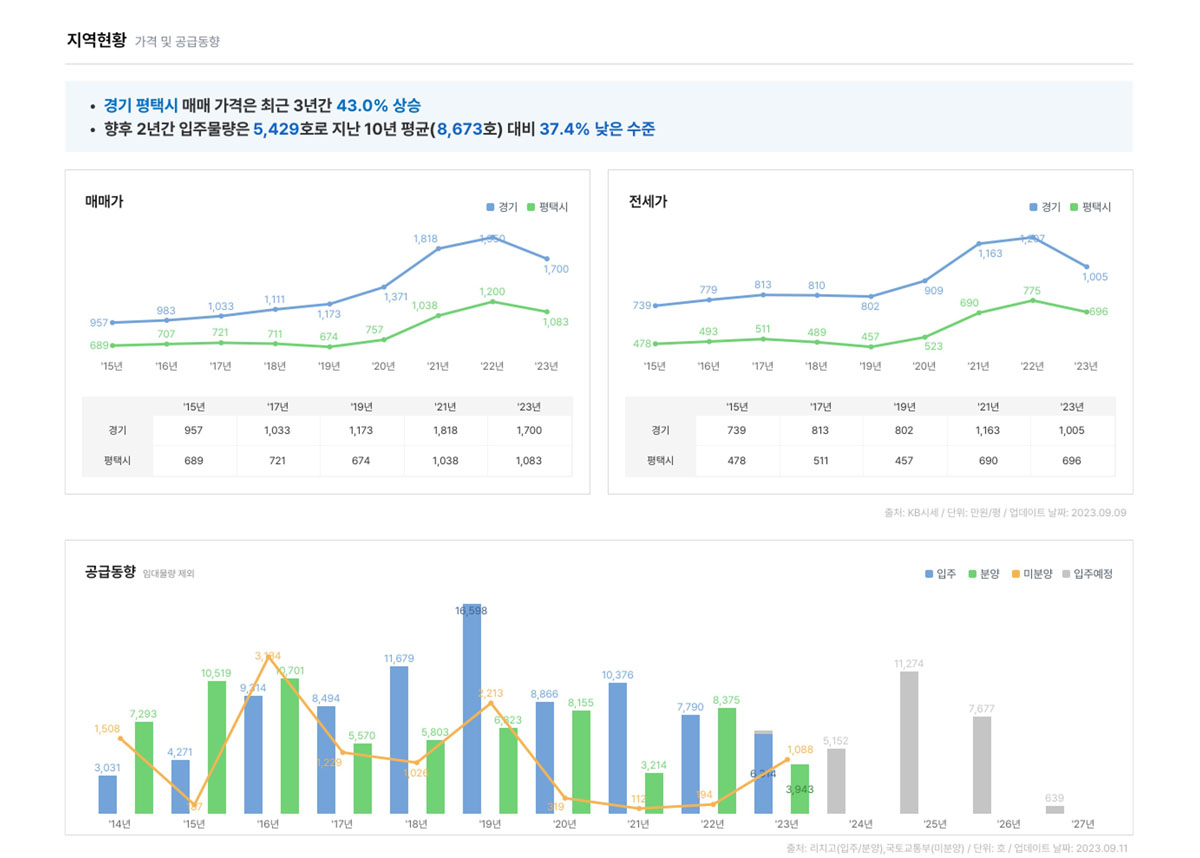Screen dimensions: 1200x858
Task: Click the gray 7,677 입주예정 bar for '26년
Action: pyautogui.click(x=982, y=765)
